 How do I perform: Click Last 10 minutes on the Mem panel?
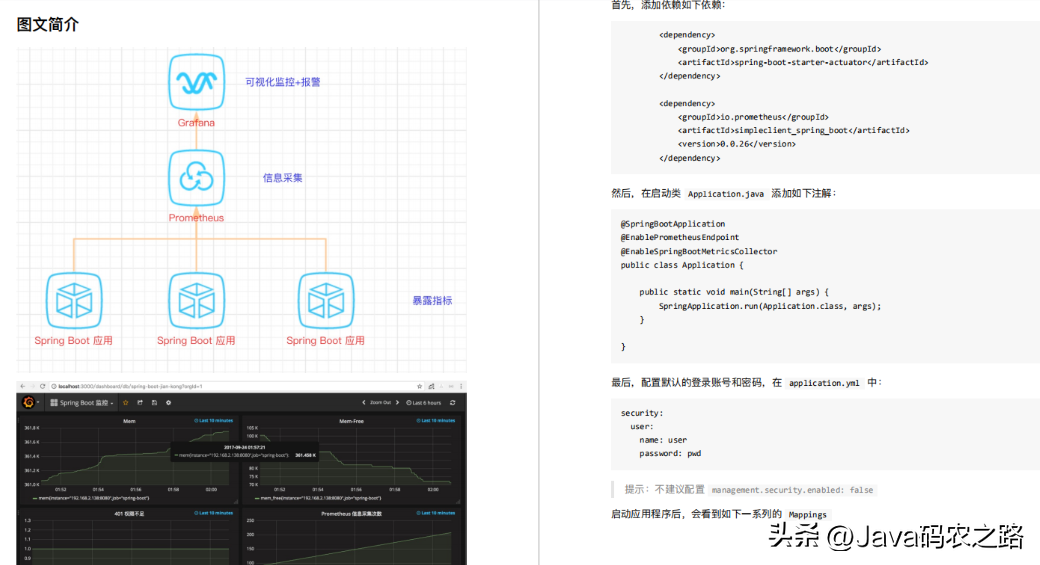point(214,420)
